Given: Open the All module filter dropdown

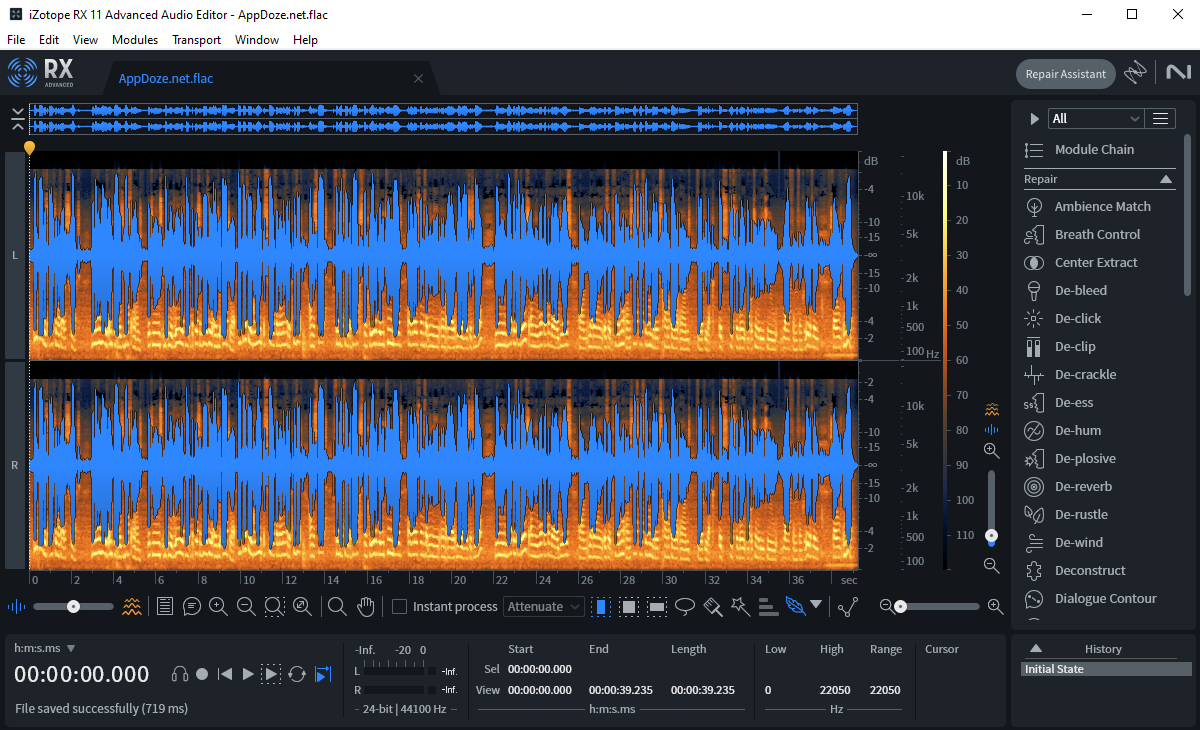Looking at the screenshot, I should click(x=1095, y=118).
